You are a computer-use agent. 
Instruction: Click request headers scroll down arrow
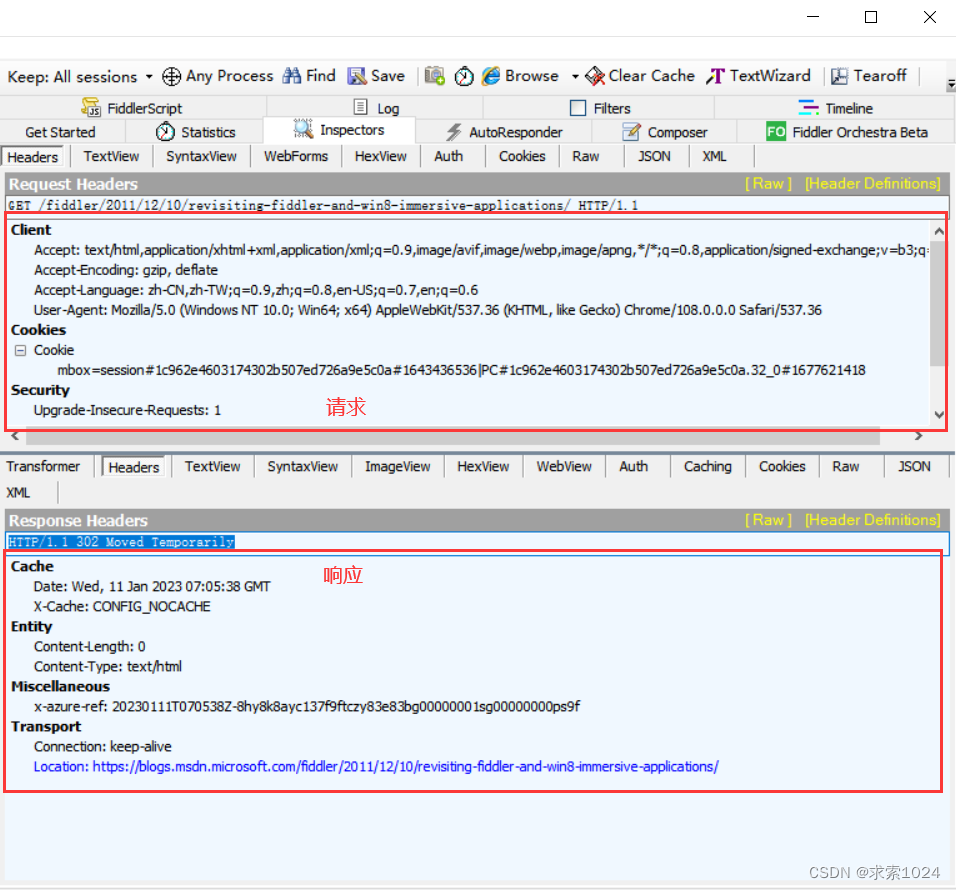click(939, 415)
